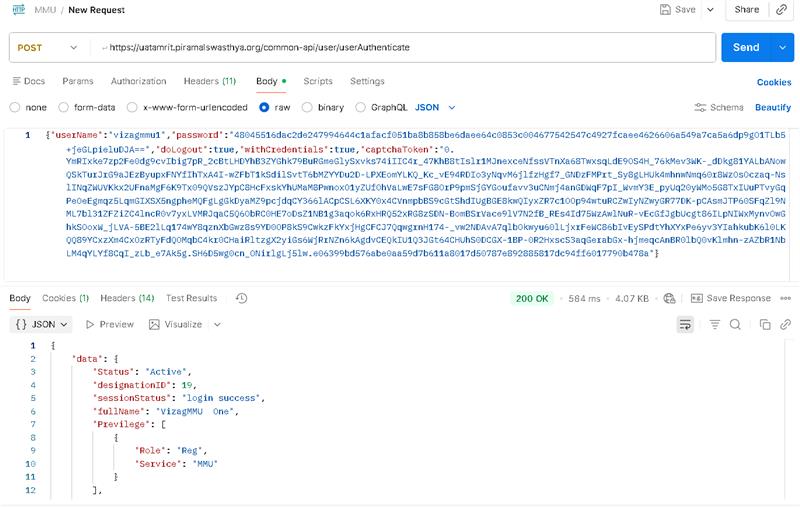Image resolution: width=800 pixels, height=508 pixels.
Task: Click the filter response icon
Action: 714,324
